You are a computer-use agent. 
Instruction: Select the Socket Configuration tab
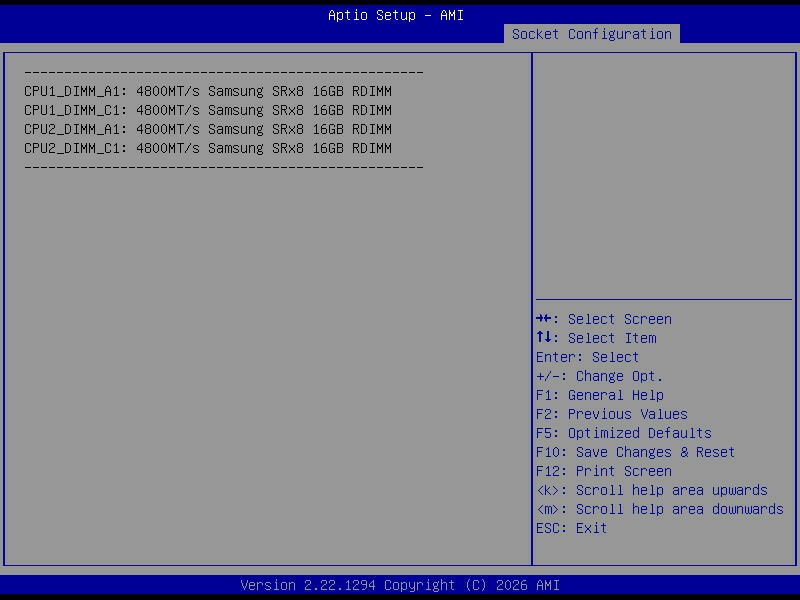tap(591, 34)
